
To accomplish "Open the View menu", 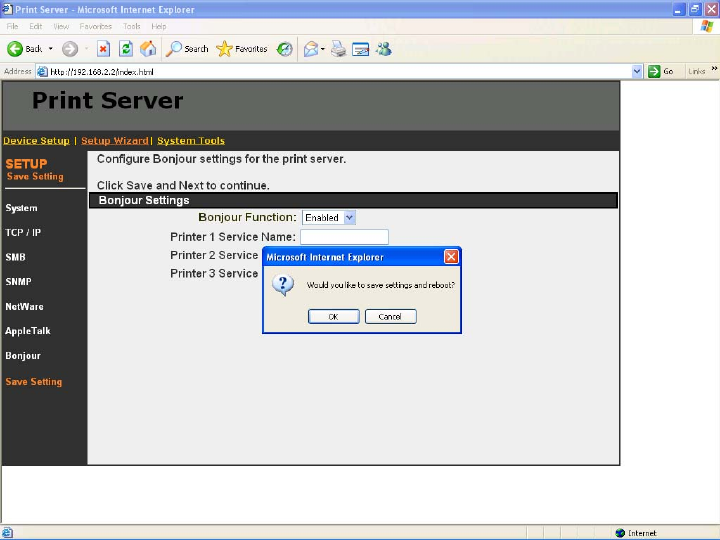I will coord(61,26).
